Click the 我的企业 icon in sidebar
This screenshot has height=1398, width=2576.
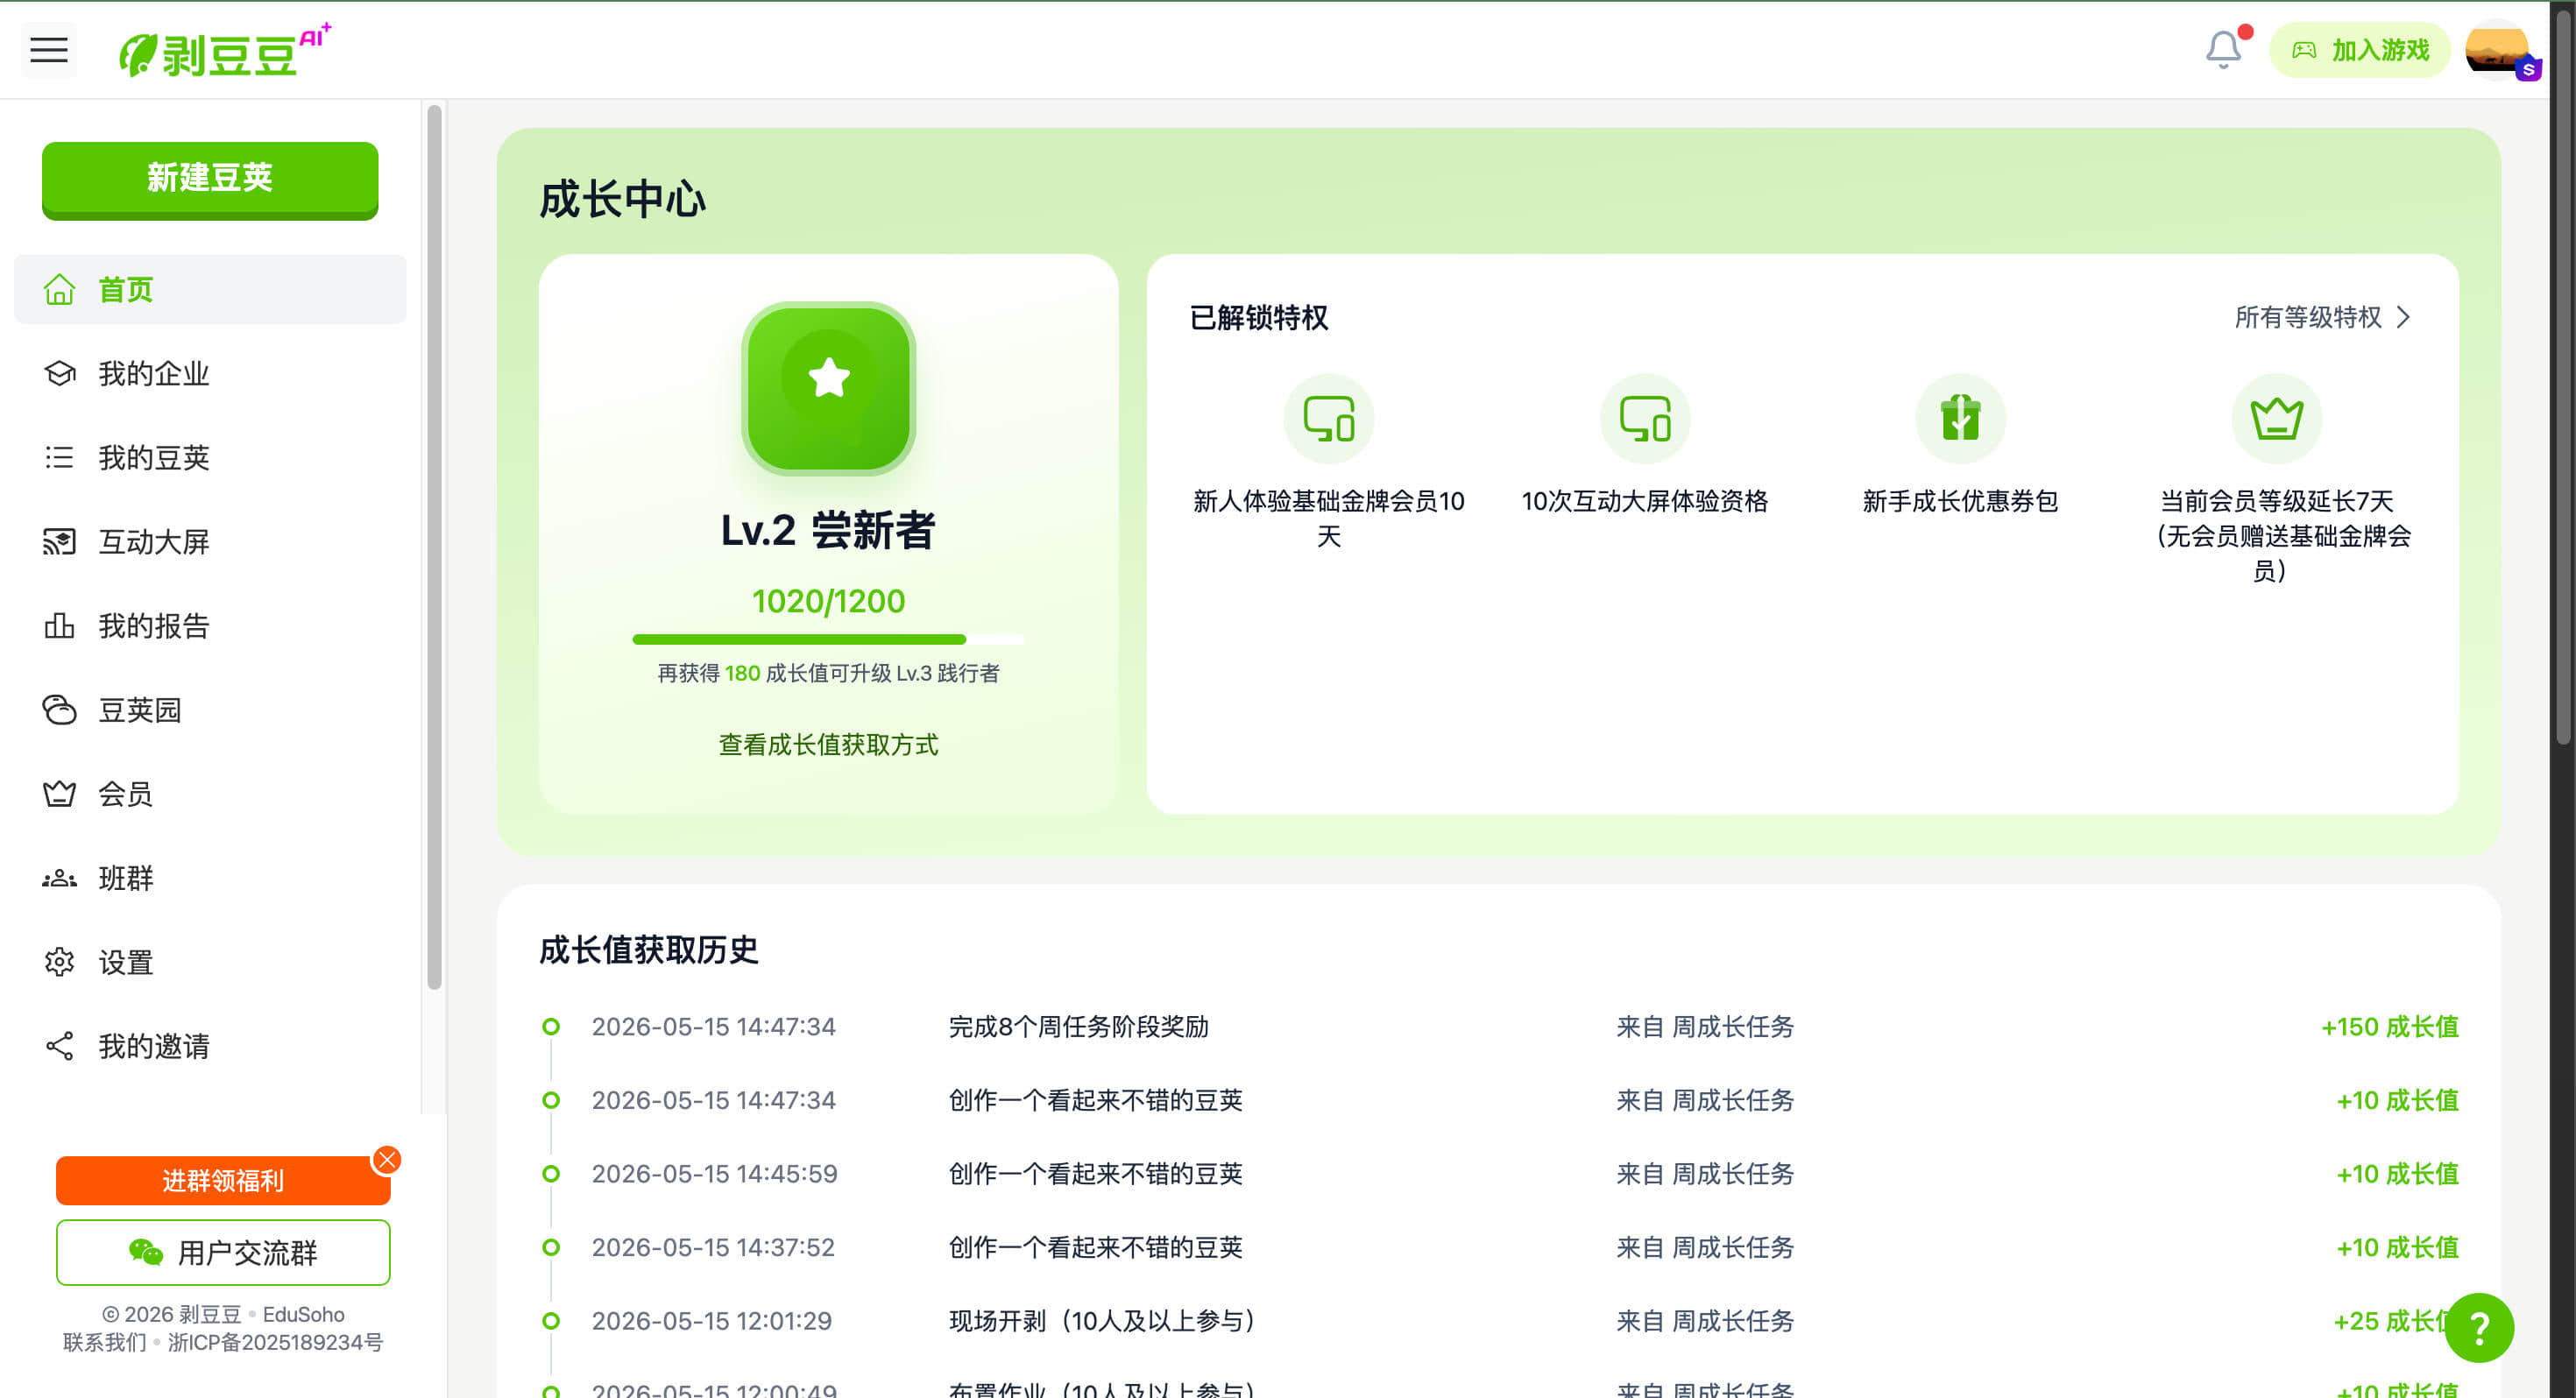pos(59,373)
